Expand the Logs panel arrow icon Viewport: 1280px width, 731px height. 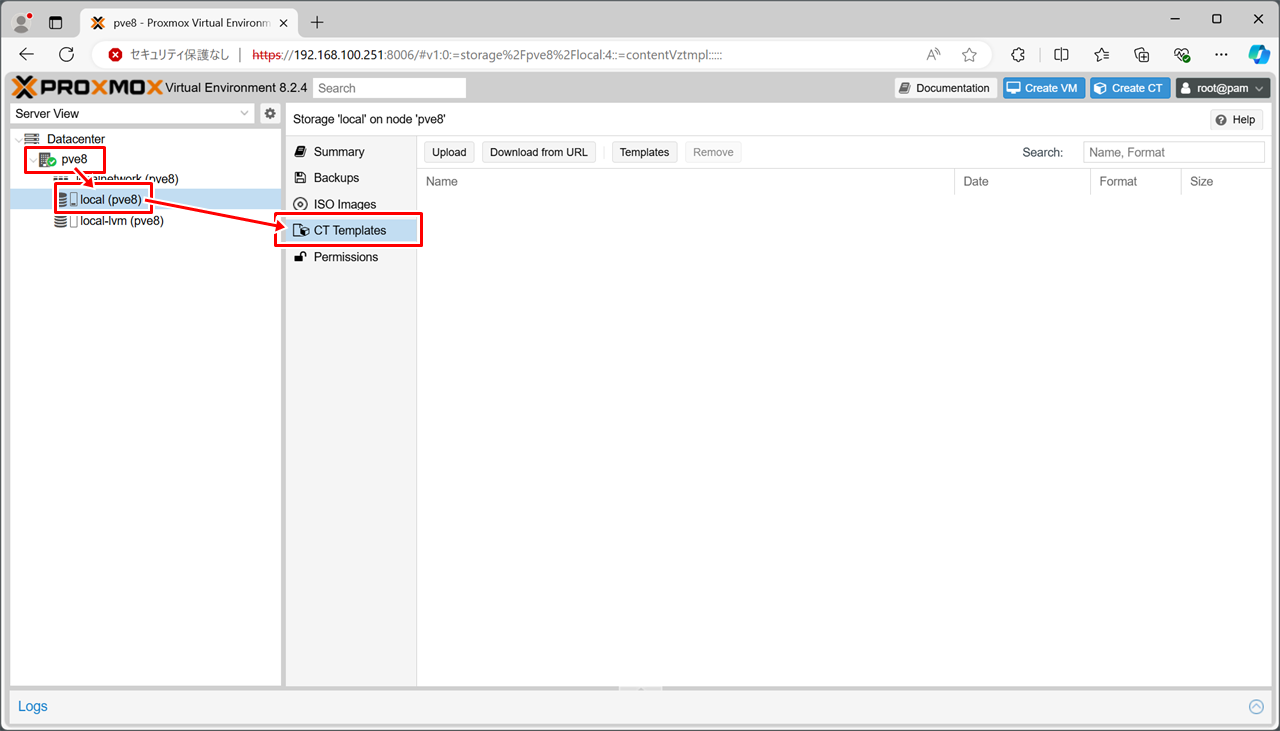point(1256,707)
